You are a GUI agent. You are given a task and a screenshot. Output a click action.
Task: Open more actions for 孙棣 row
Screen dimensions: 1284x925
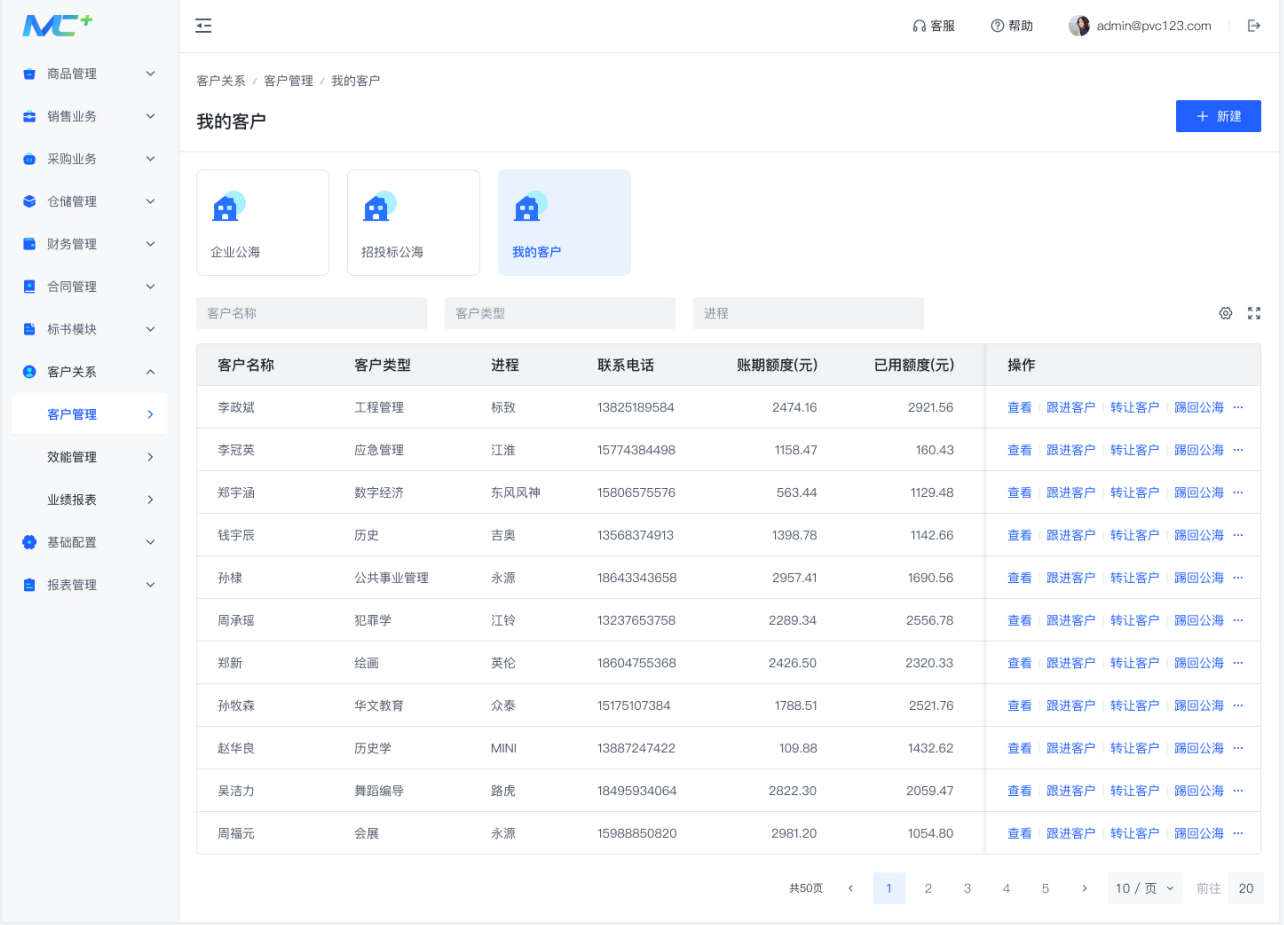point(1238,577)
